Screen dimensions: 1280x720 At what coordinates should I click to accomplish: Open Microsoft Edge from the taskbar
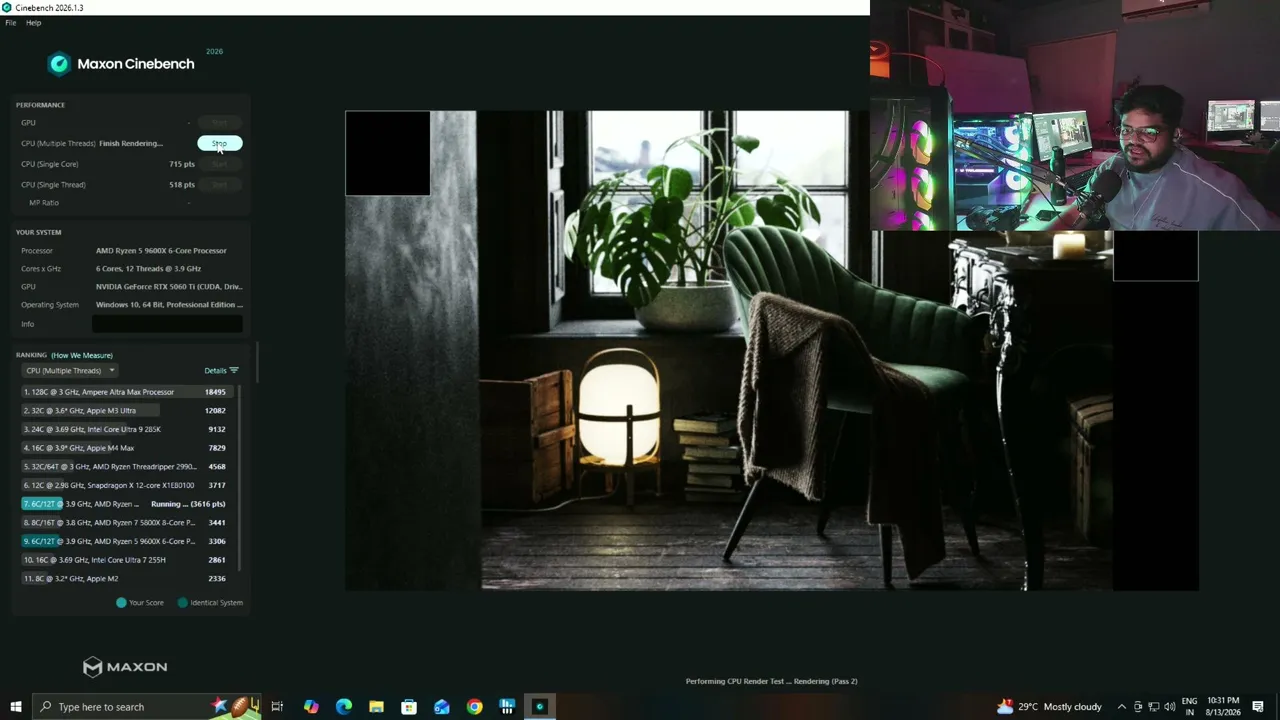(x=344, y=707)
